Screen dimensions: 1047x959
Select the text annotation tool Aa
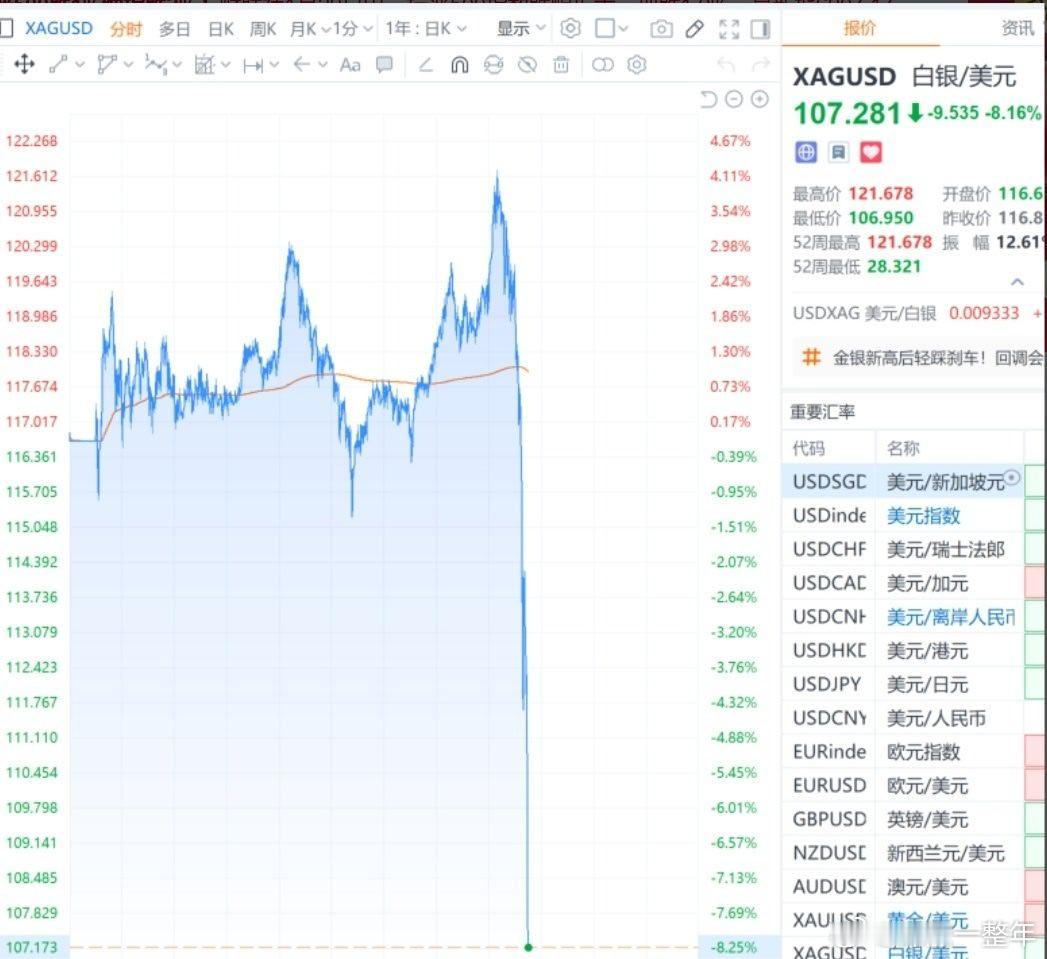350,64
